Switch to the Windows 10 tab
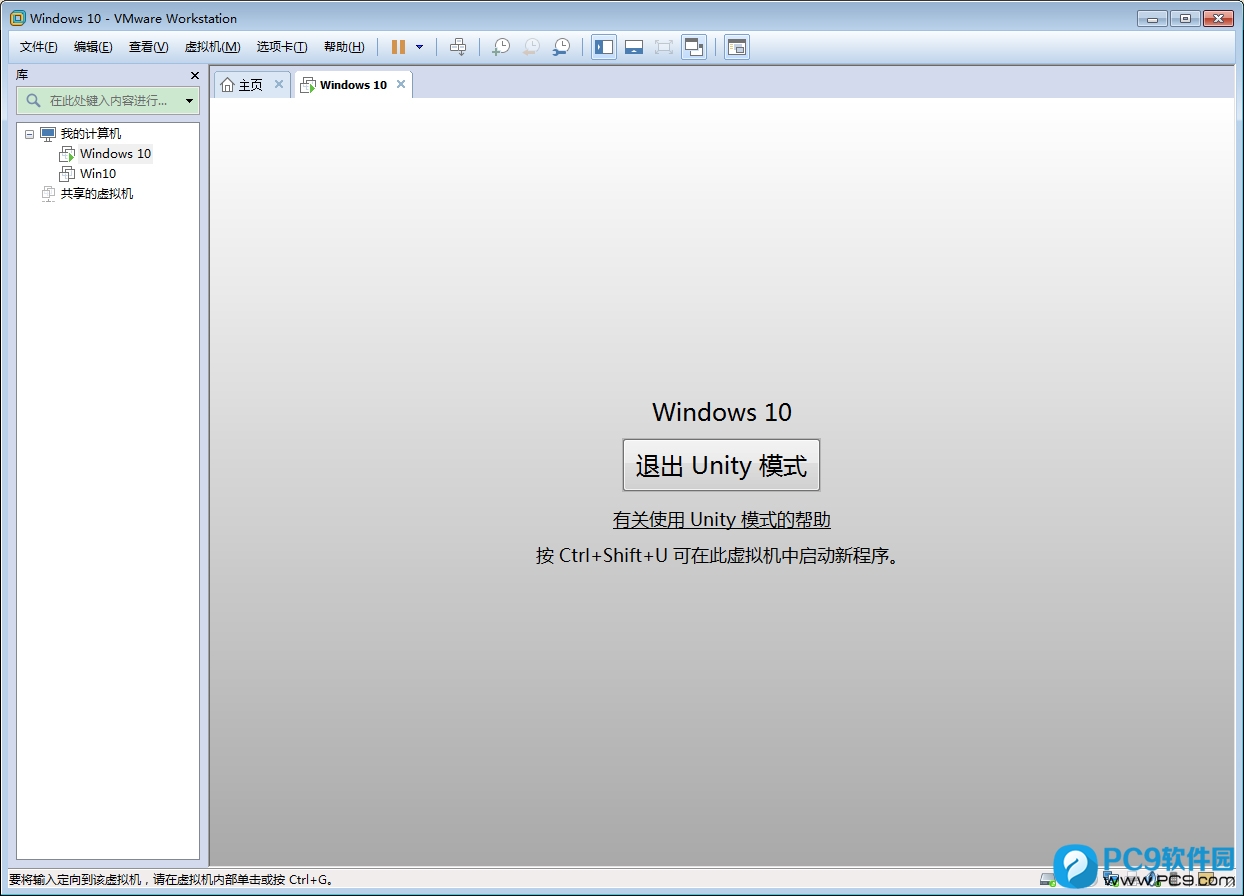 (353, 85)
